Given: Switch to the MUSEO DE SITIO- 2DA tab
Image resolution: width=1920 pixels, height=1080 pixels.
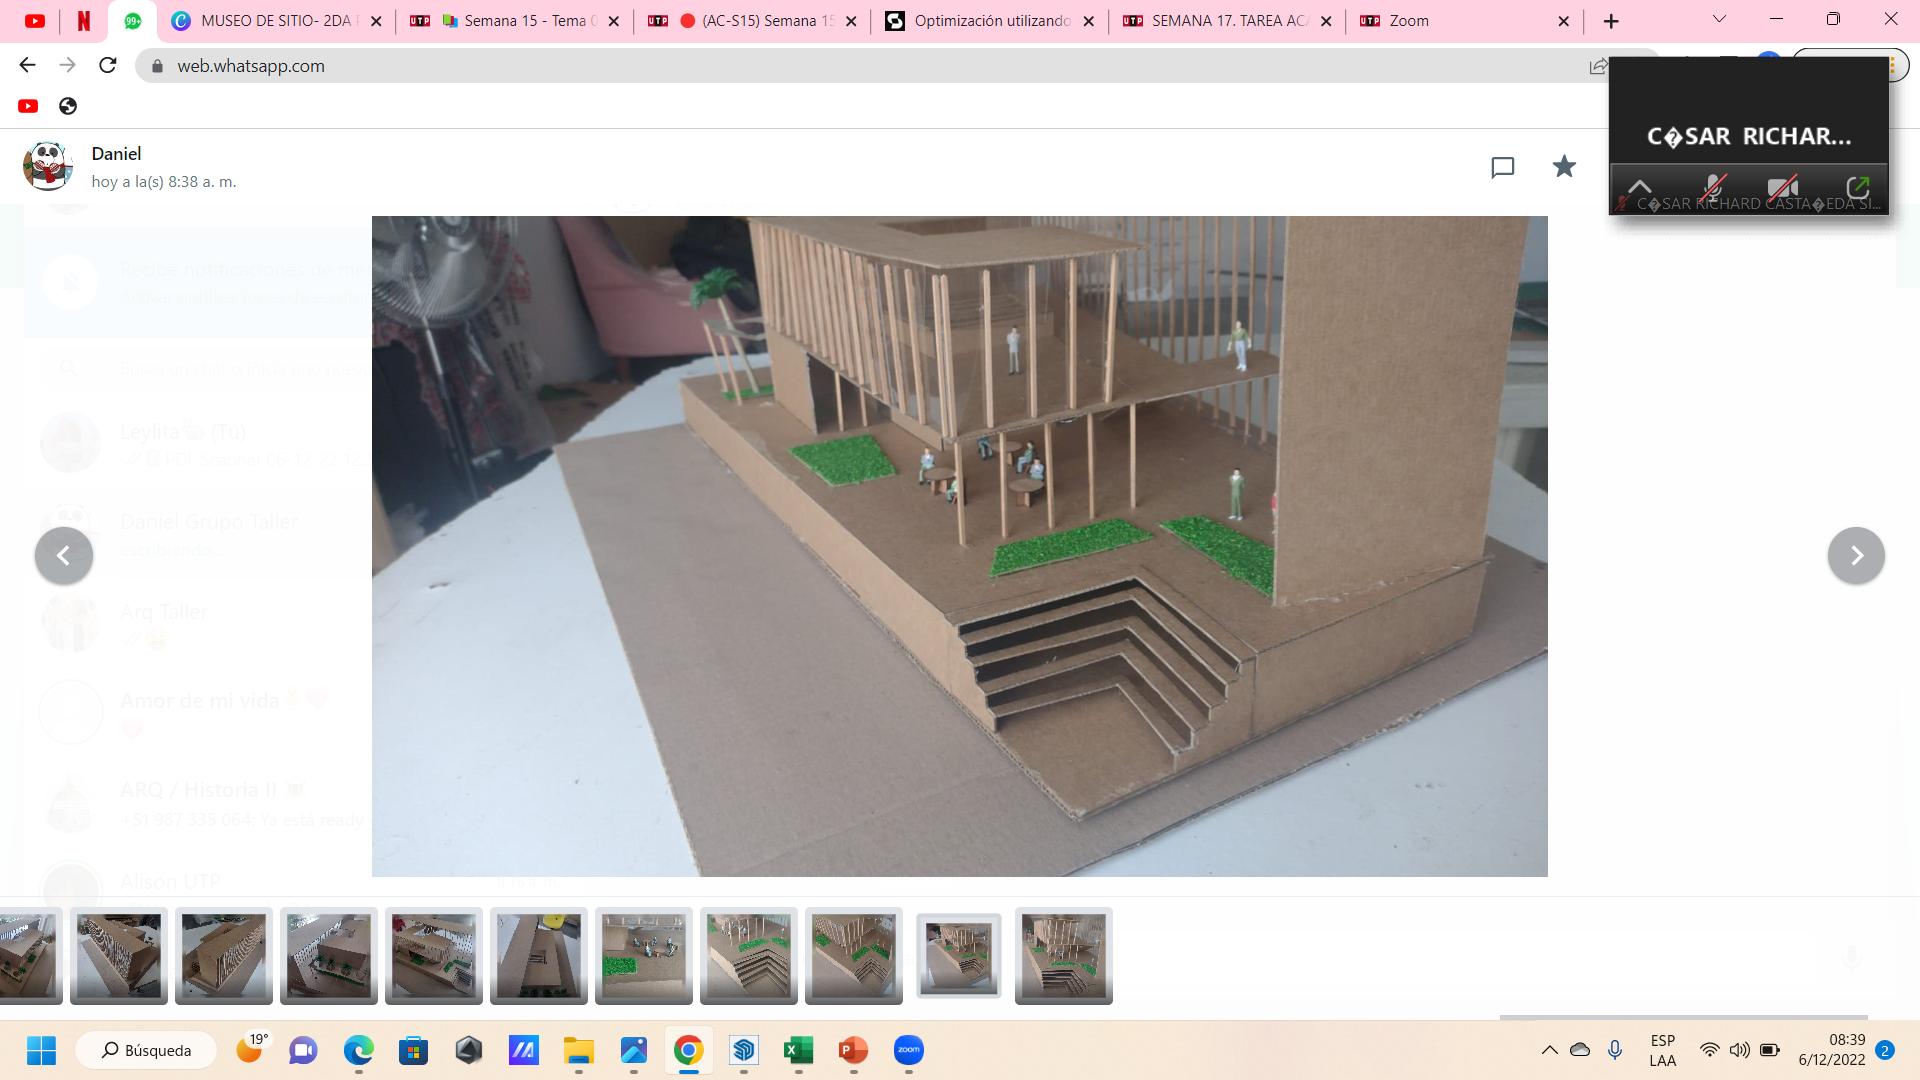Looking at the screenshot, I should (275, 21).
